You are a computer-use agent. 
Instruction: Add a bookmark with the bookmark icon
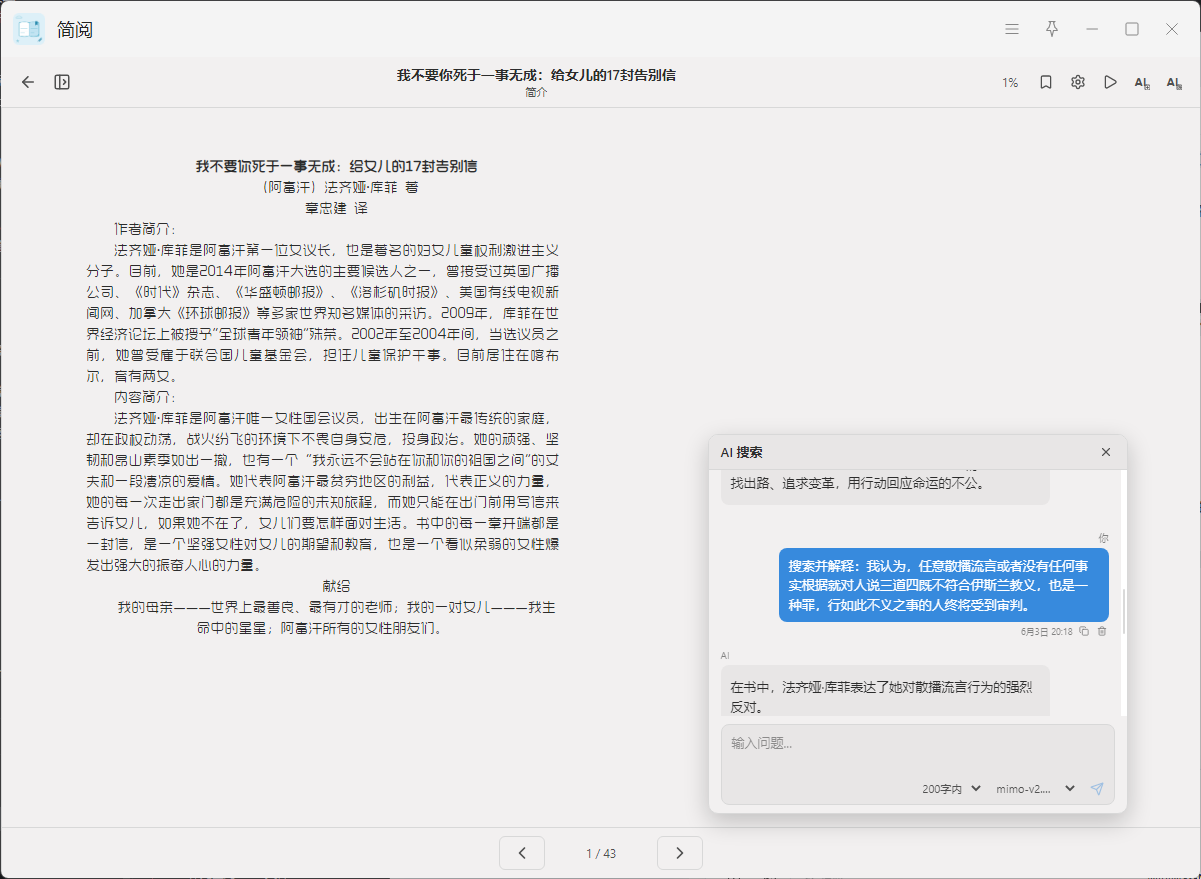pyautogui.click(x=1045, y=82)
